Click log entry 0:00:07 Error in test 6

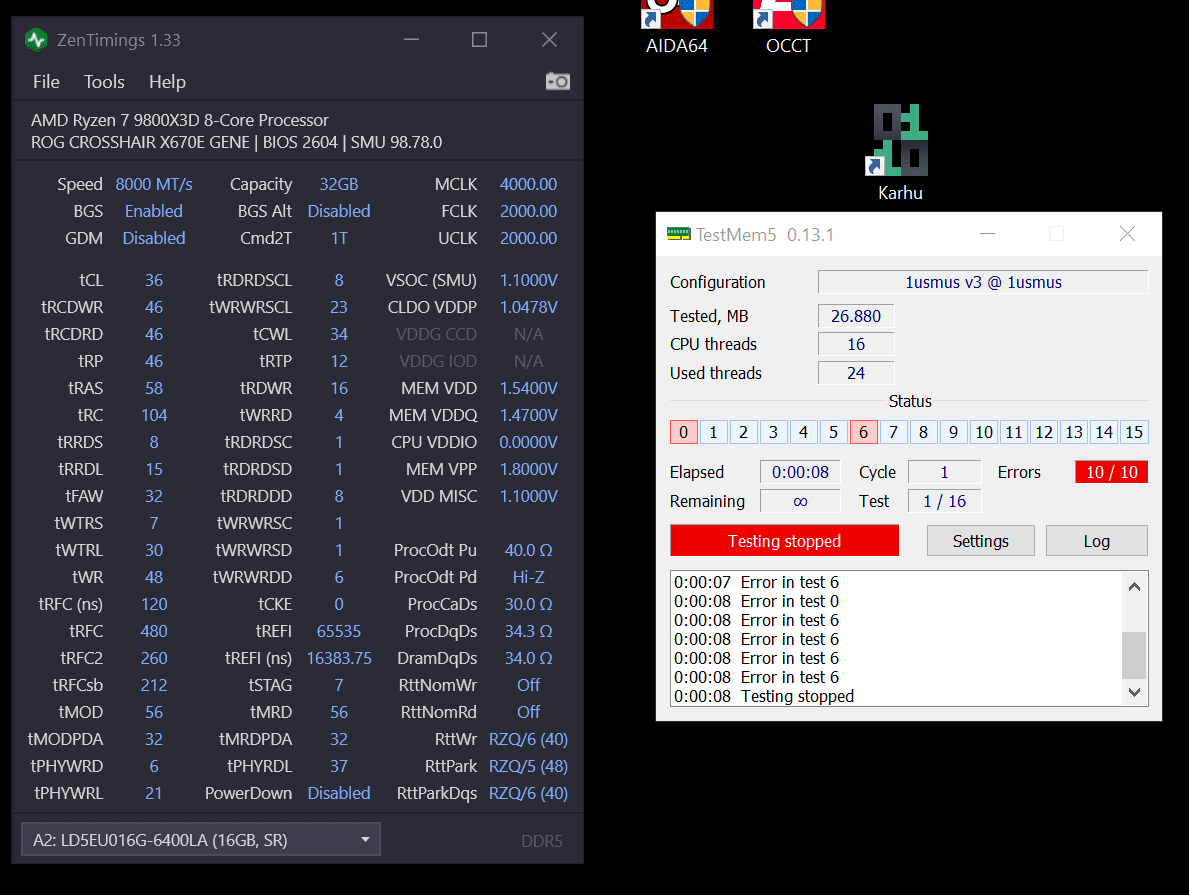click(757, 583)
